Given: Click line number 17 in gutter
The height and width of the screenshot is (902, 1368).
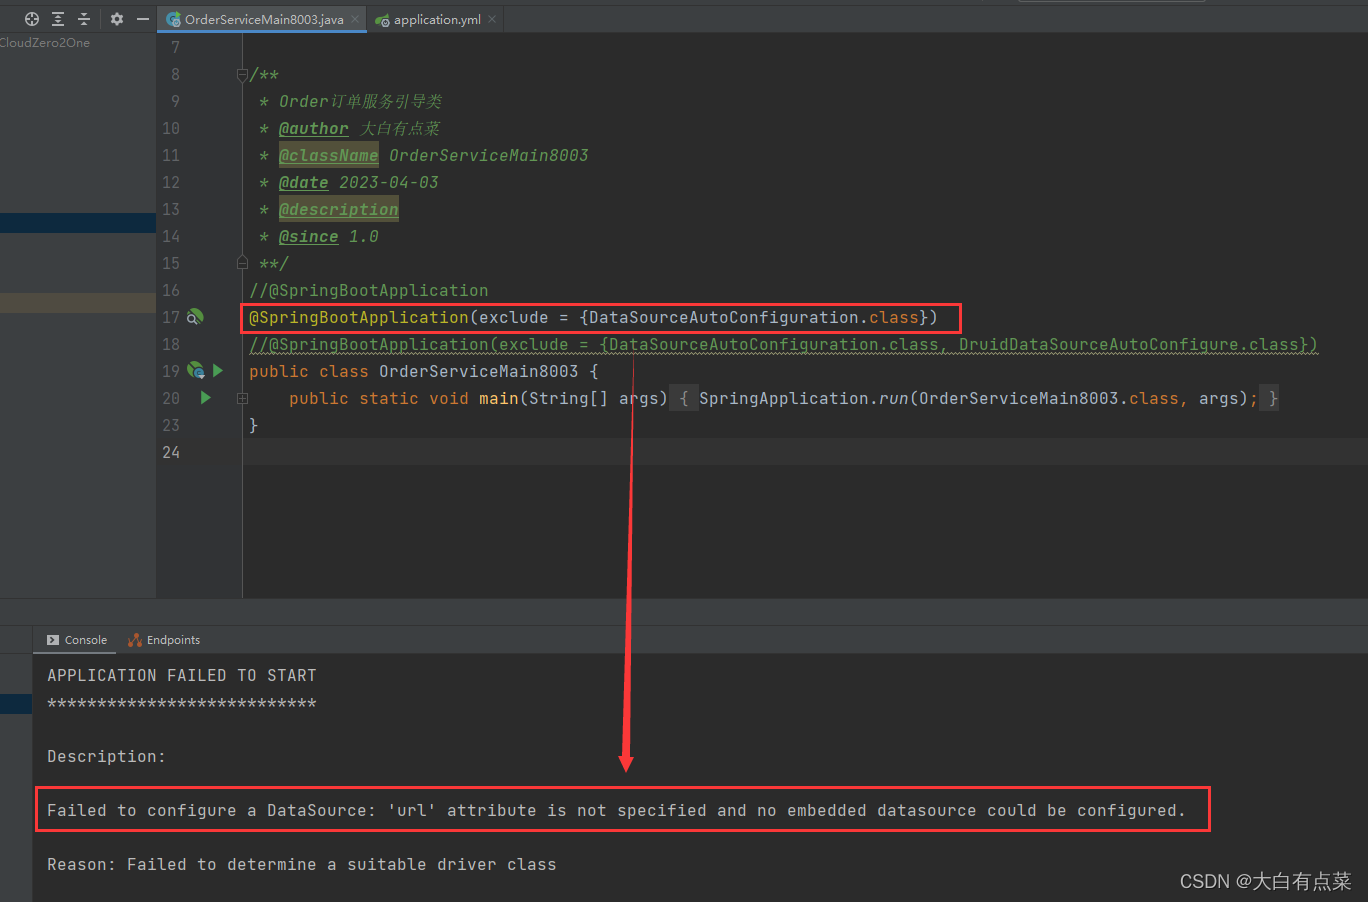Looking at the screenshot, I should (171, 317).
